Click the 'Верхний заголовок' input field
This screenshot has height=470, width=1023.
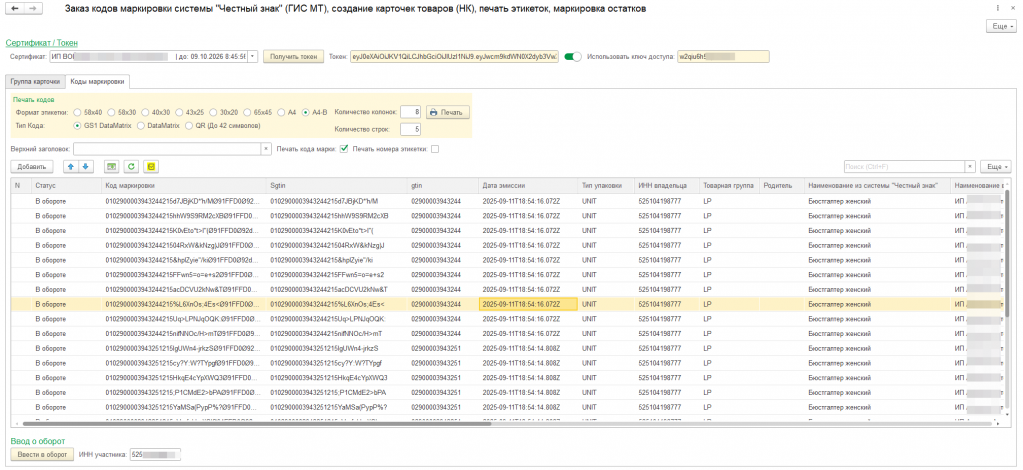pos(165,149)
